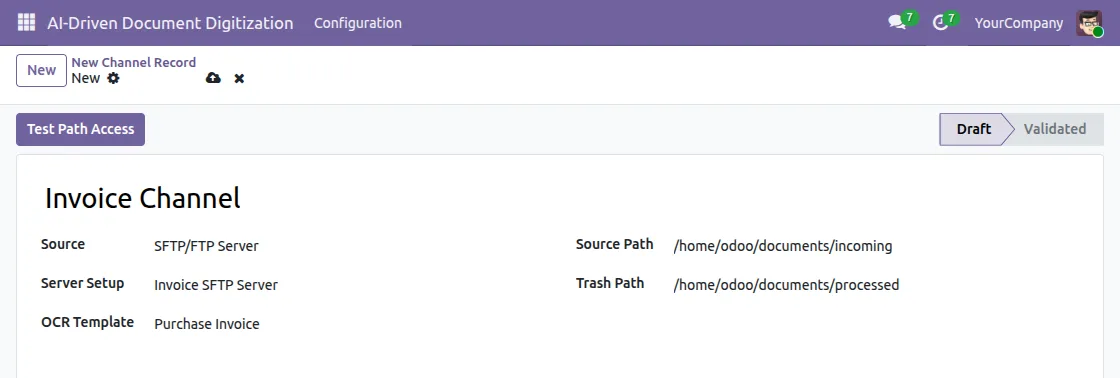1120x378 pixels.
Task: Select the Validated status stage
Action: [x=1054, y=129]
